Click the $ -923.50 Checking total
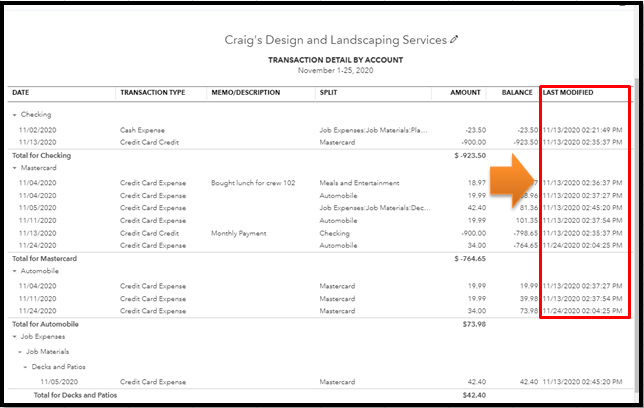 pyautogui.click(x=470, y=155)
